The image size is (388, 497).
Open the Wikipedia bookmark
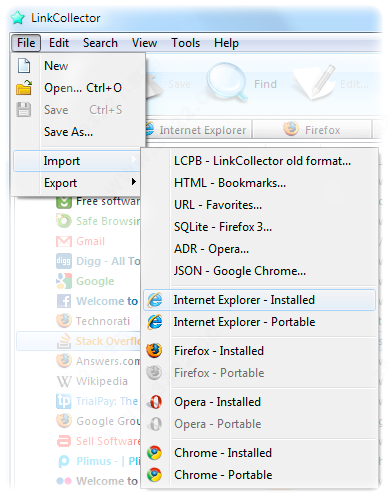(102, 381)
